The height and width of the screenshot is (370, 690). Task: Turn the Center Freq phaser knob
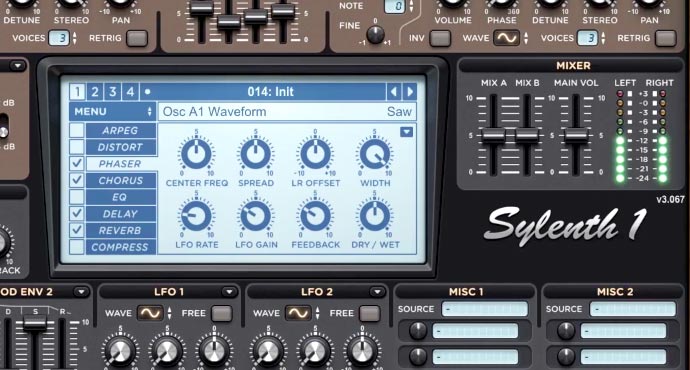pyautogui.click(x=197, y=154)
